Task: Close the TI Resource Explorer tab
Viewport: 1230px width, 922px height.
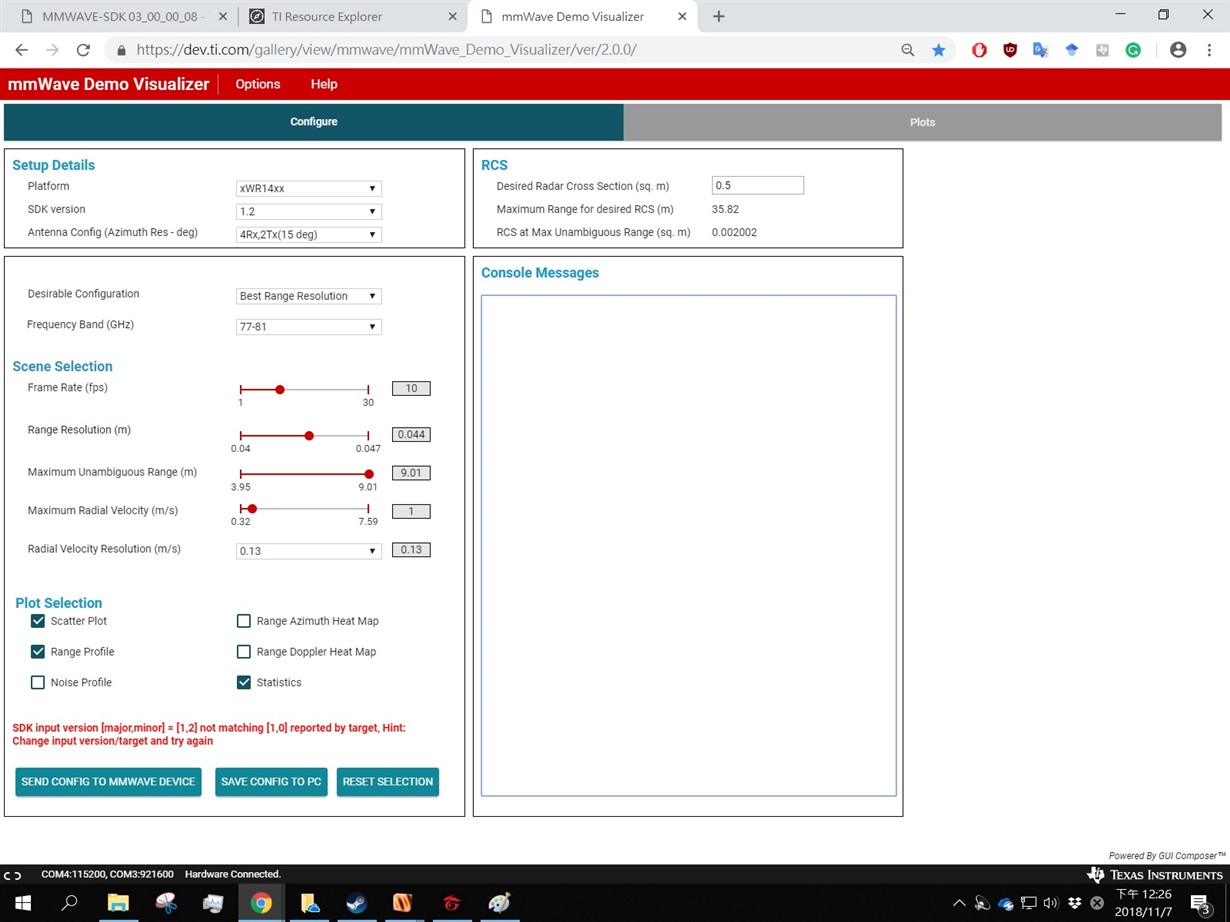Action: click(452, 16)
